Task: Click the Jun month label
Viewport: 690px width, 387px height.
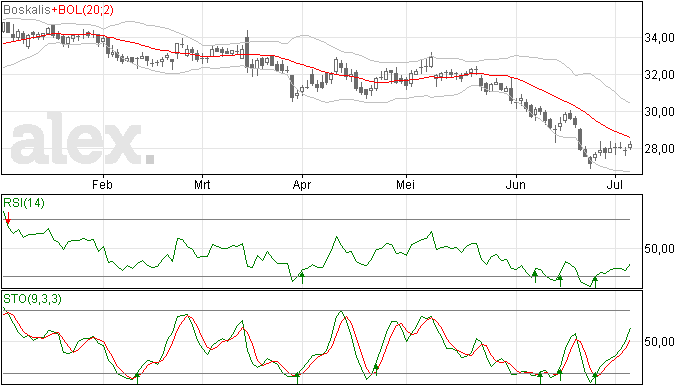Action: click(x=515, y=184)
